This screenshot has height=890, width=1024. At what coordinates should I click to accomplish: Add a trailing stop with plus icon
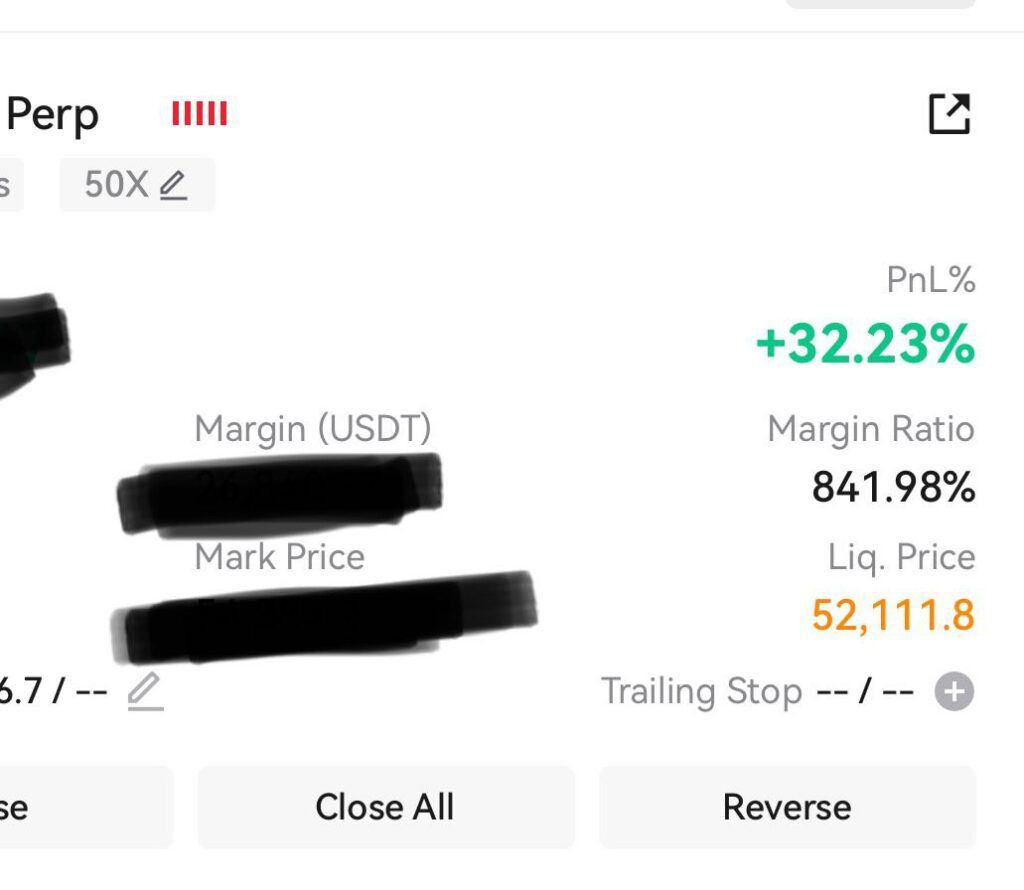coord(954,691)
